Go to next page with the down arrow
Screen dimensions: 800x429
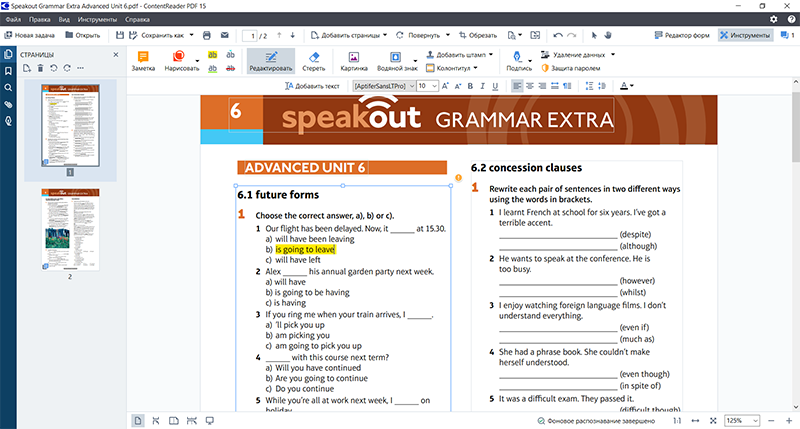tap(292, 35)
